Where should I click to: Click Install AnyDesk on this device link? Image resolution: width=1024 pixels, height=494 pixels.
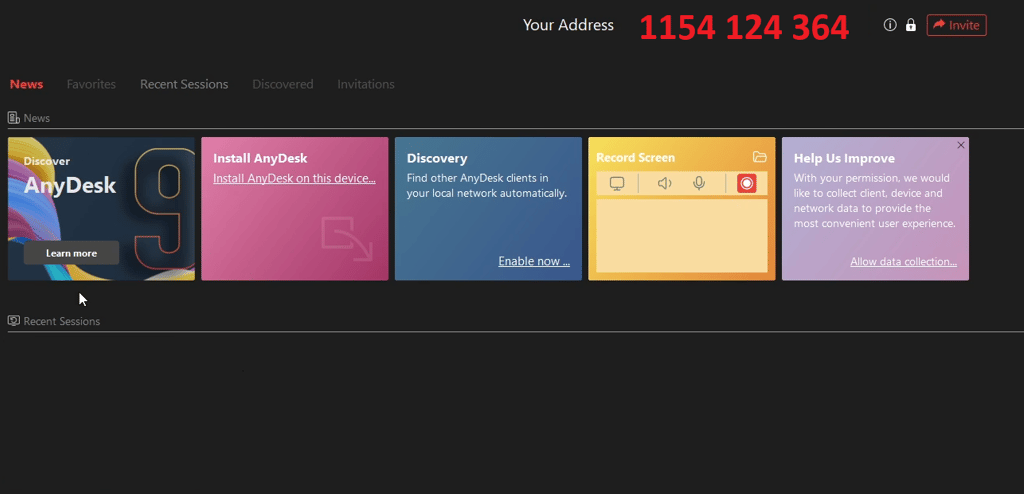click(295, 178)
